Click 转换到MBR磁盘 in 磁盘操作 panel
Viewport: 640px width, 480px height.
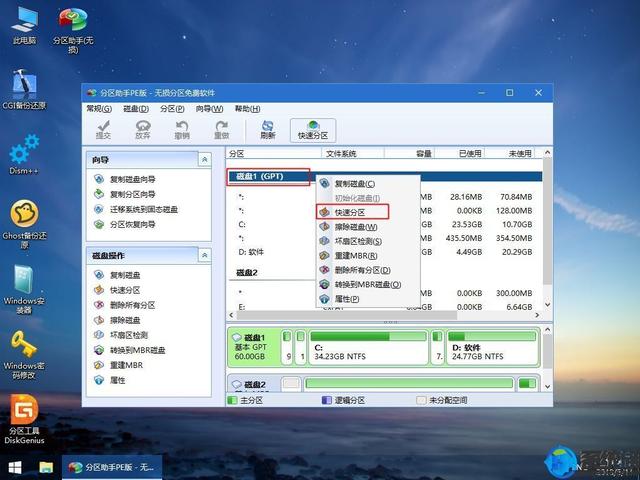(x=138, y=350)
